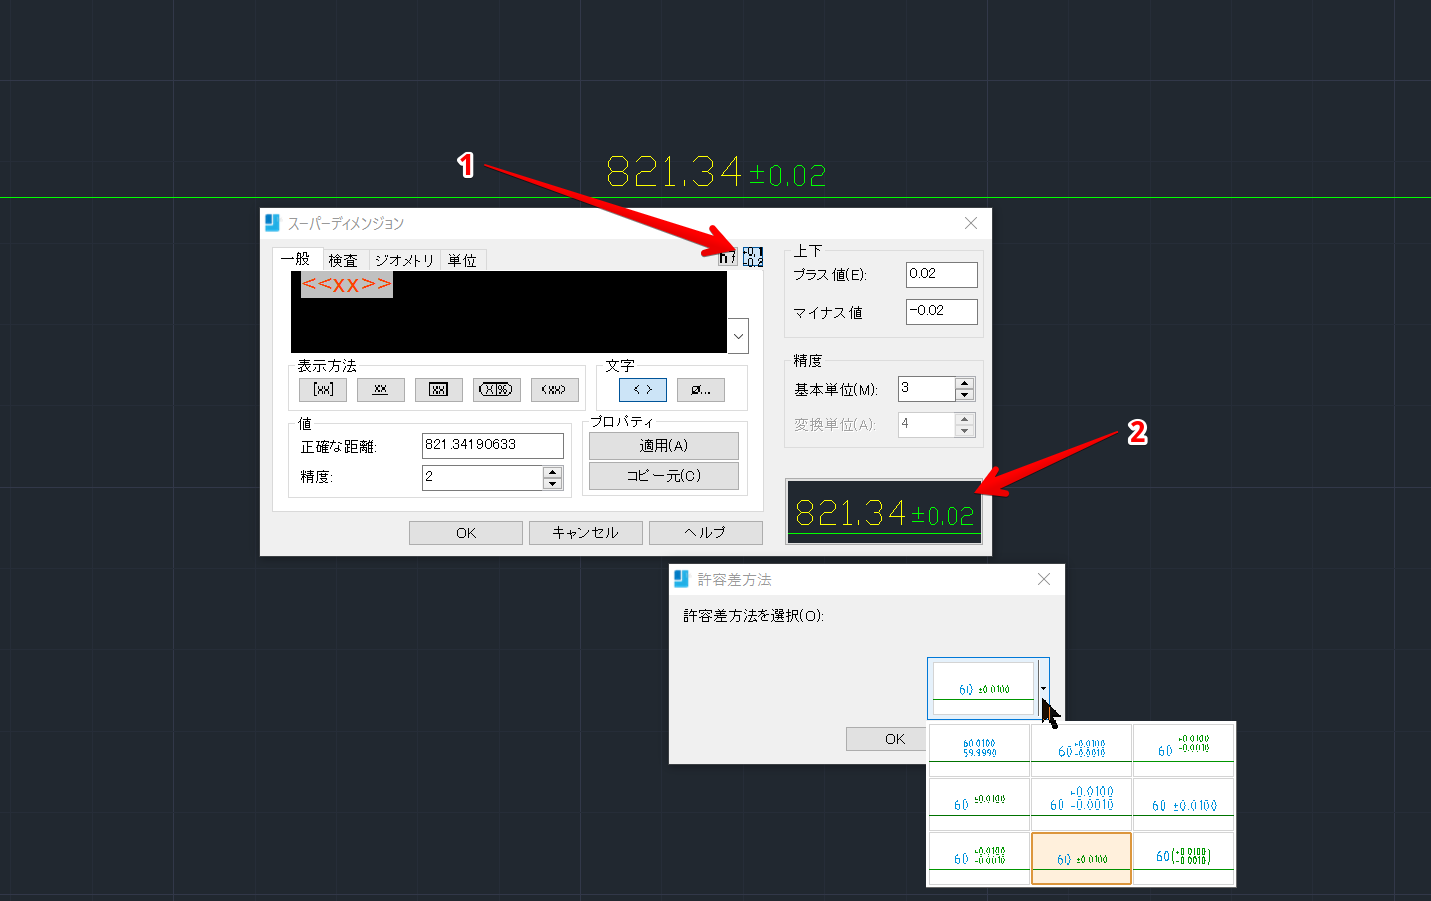Viewport: 1431px width, 901px height.
Task: Select the parenthesized (xx) display style
Action: point(554,389)
